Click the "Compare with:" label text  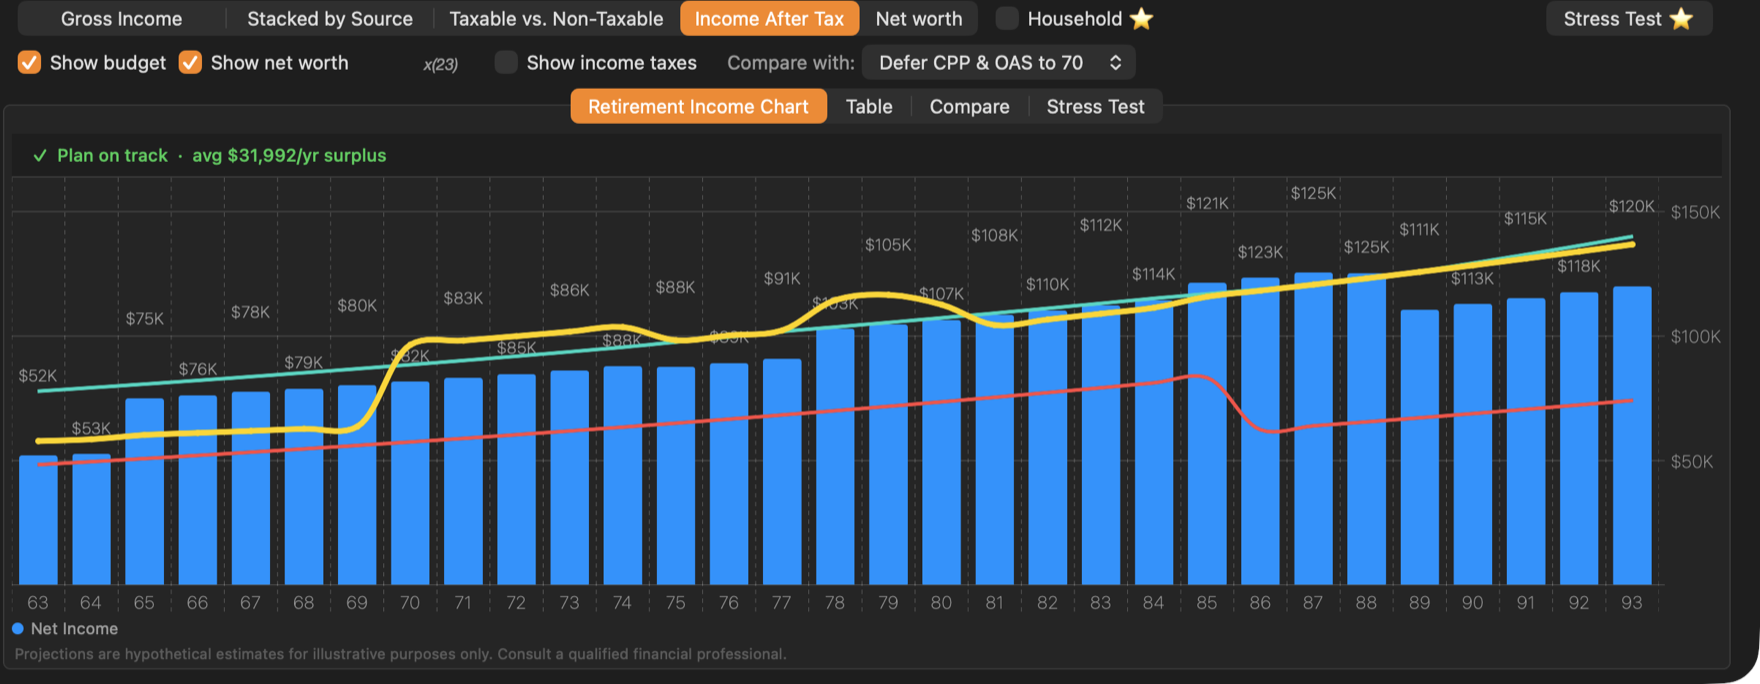(x=790, y=62)
